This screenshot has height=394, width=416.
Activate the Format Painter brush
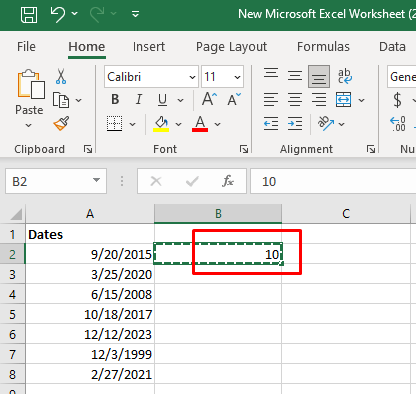click(61, 124)
